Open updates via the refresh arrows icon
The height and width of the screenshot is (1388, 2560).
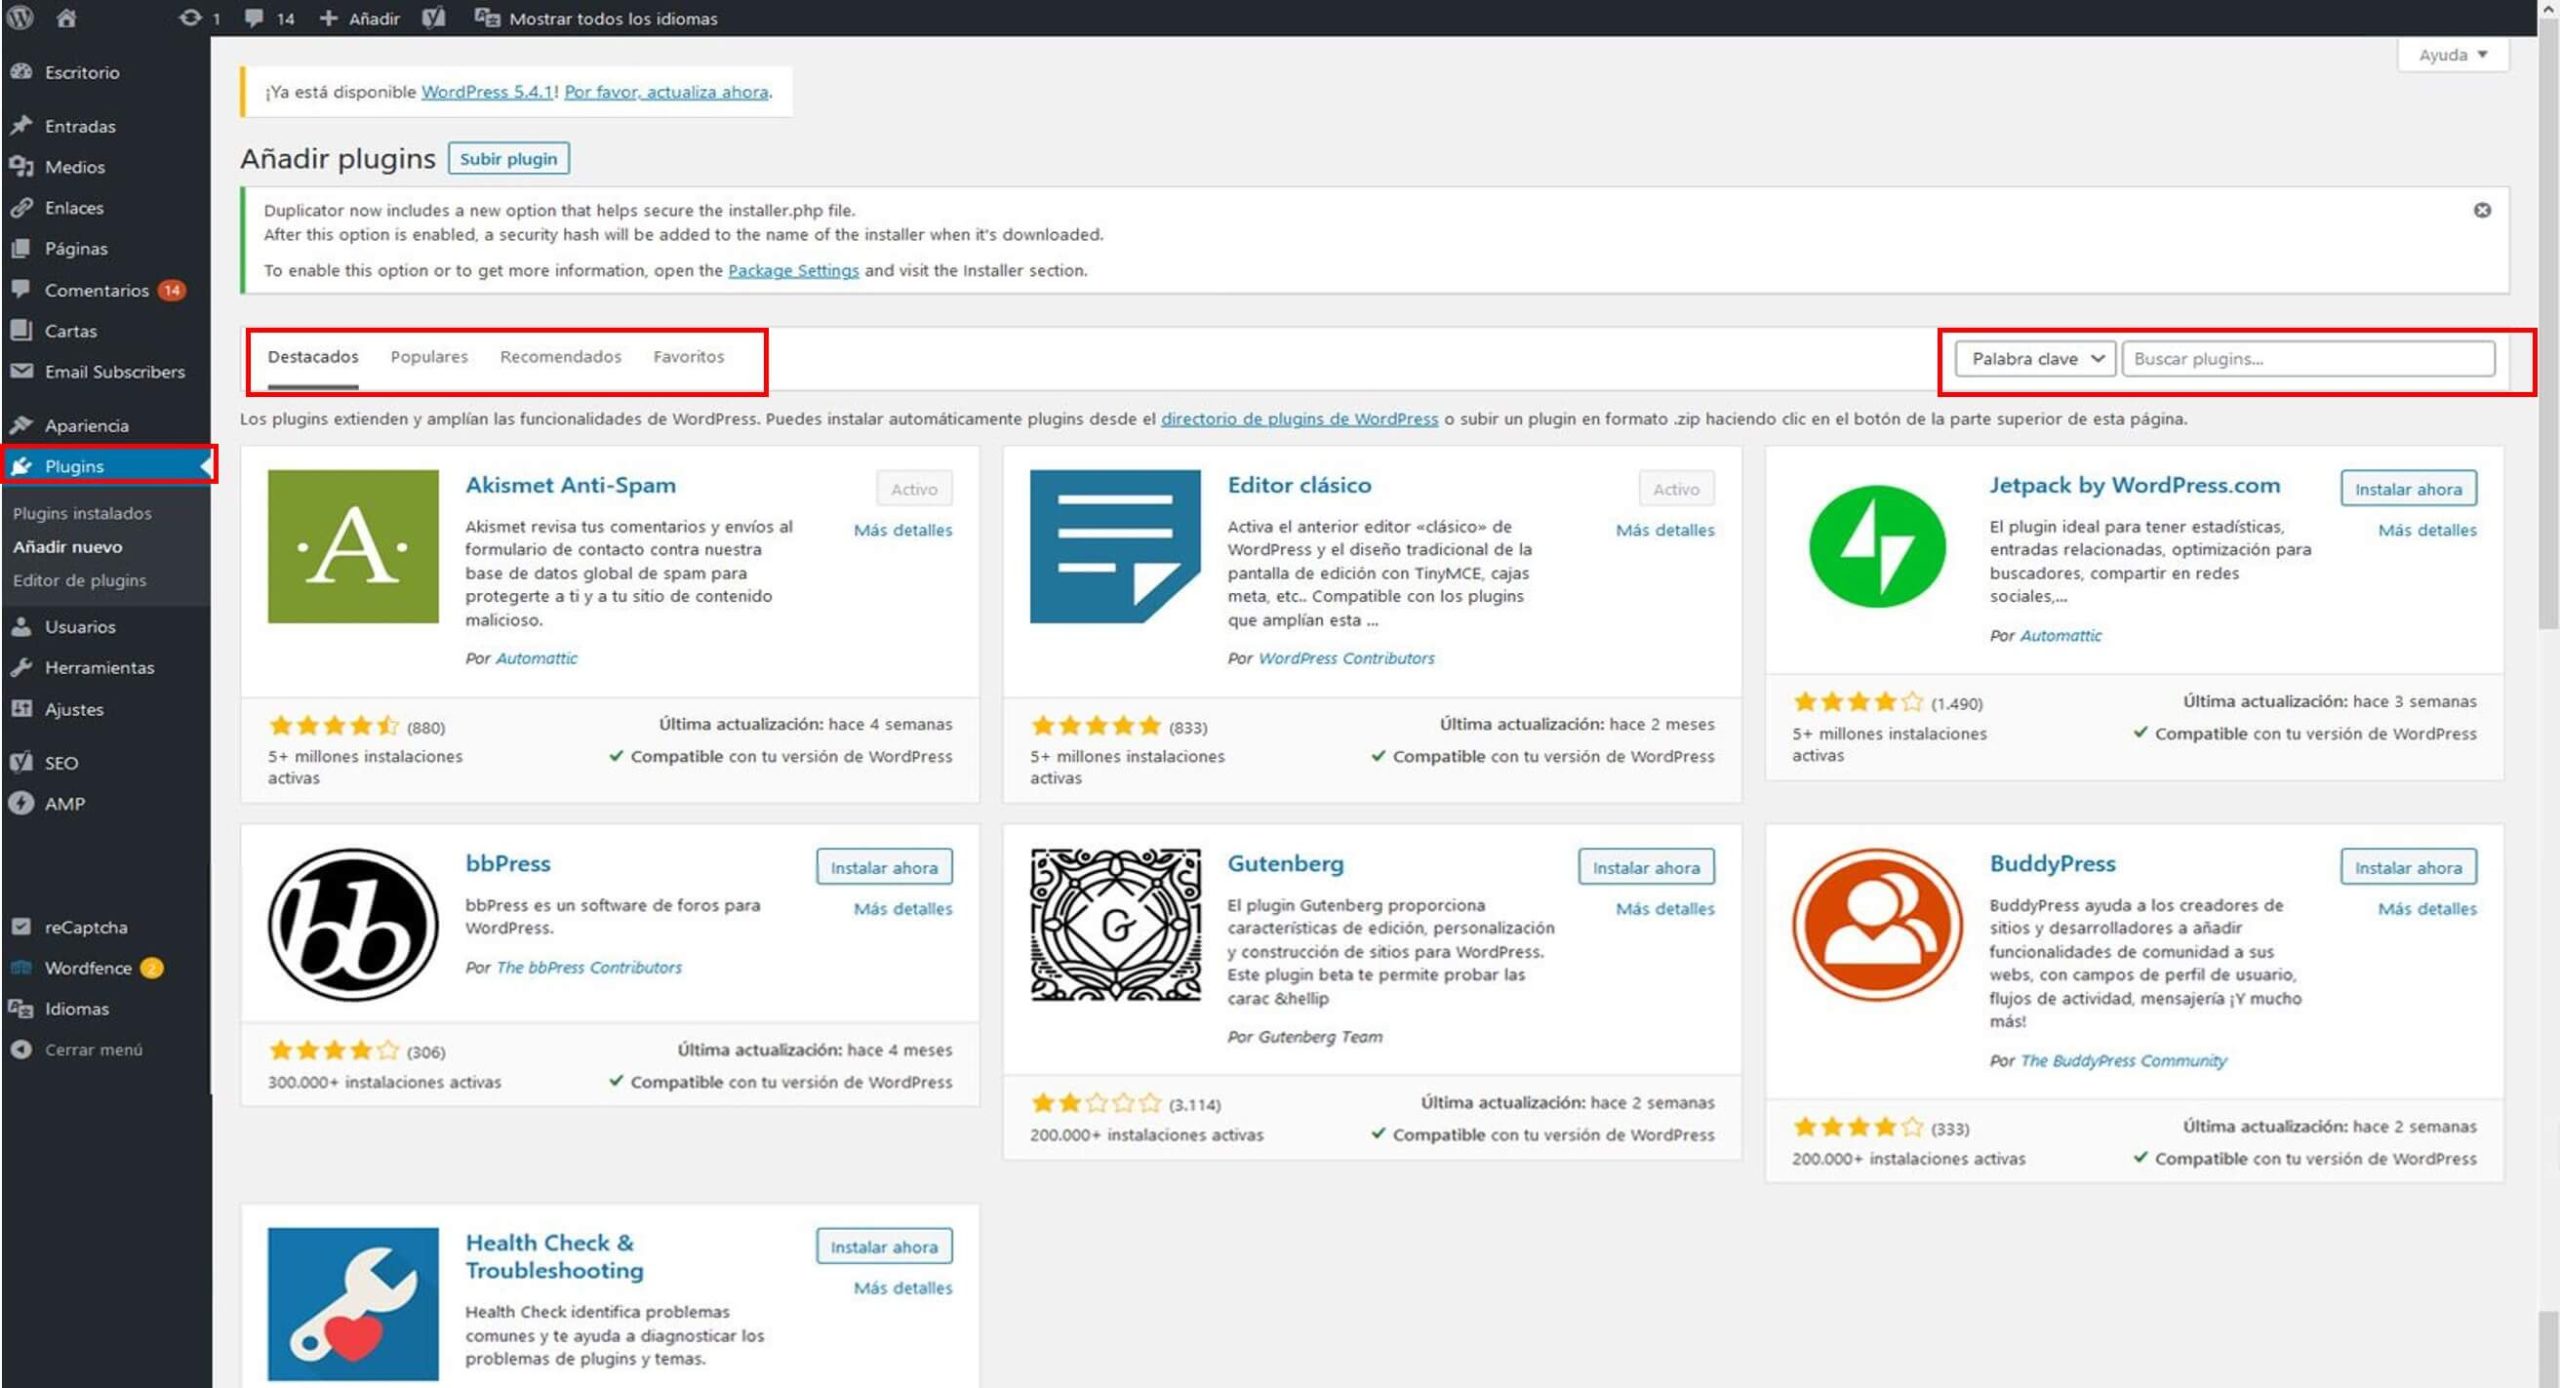click(x=188, y=17)
